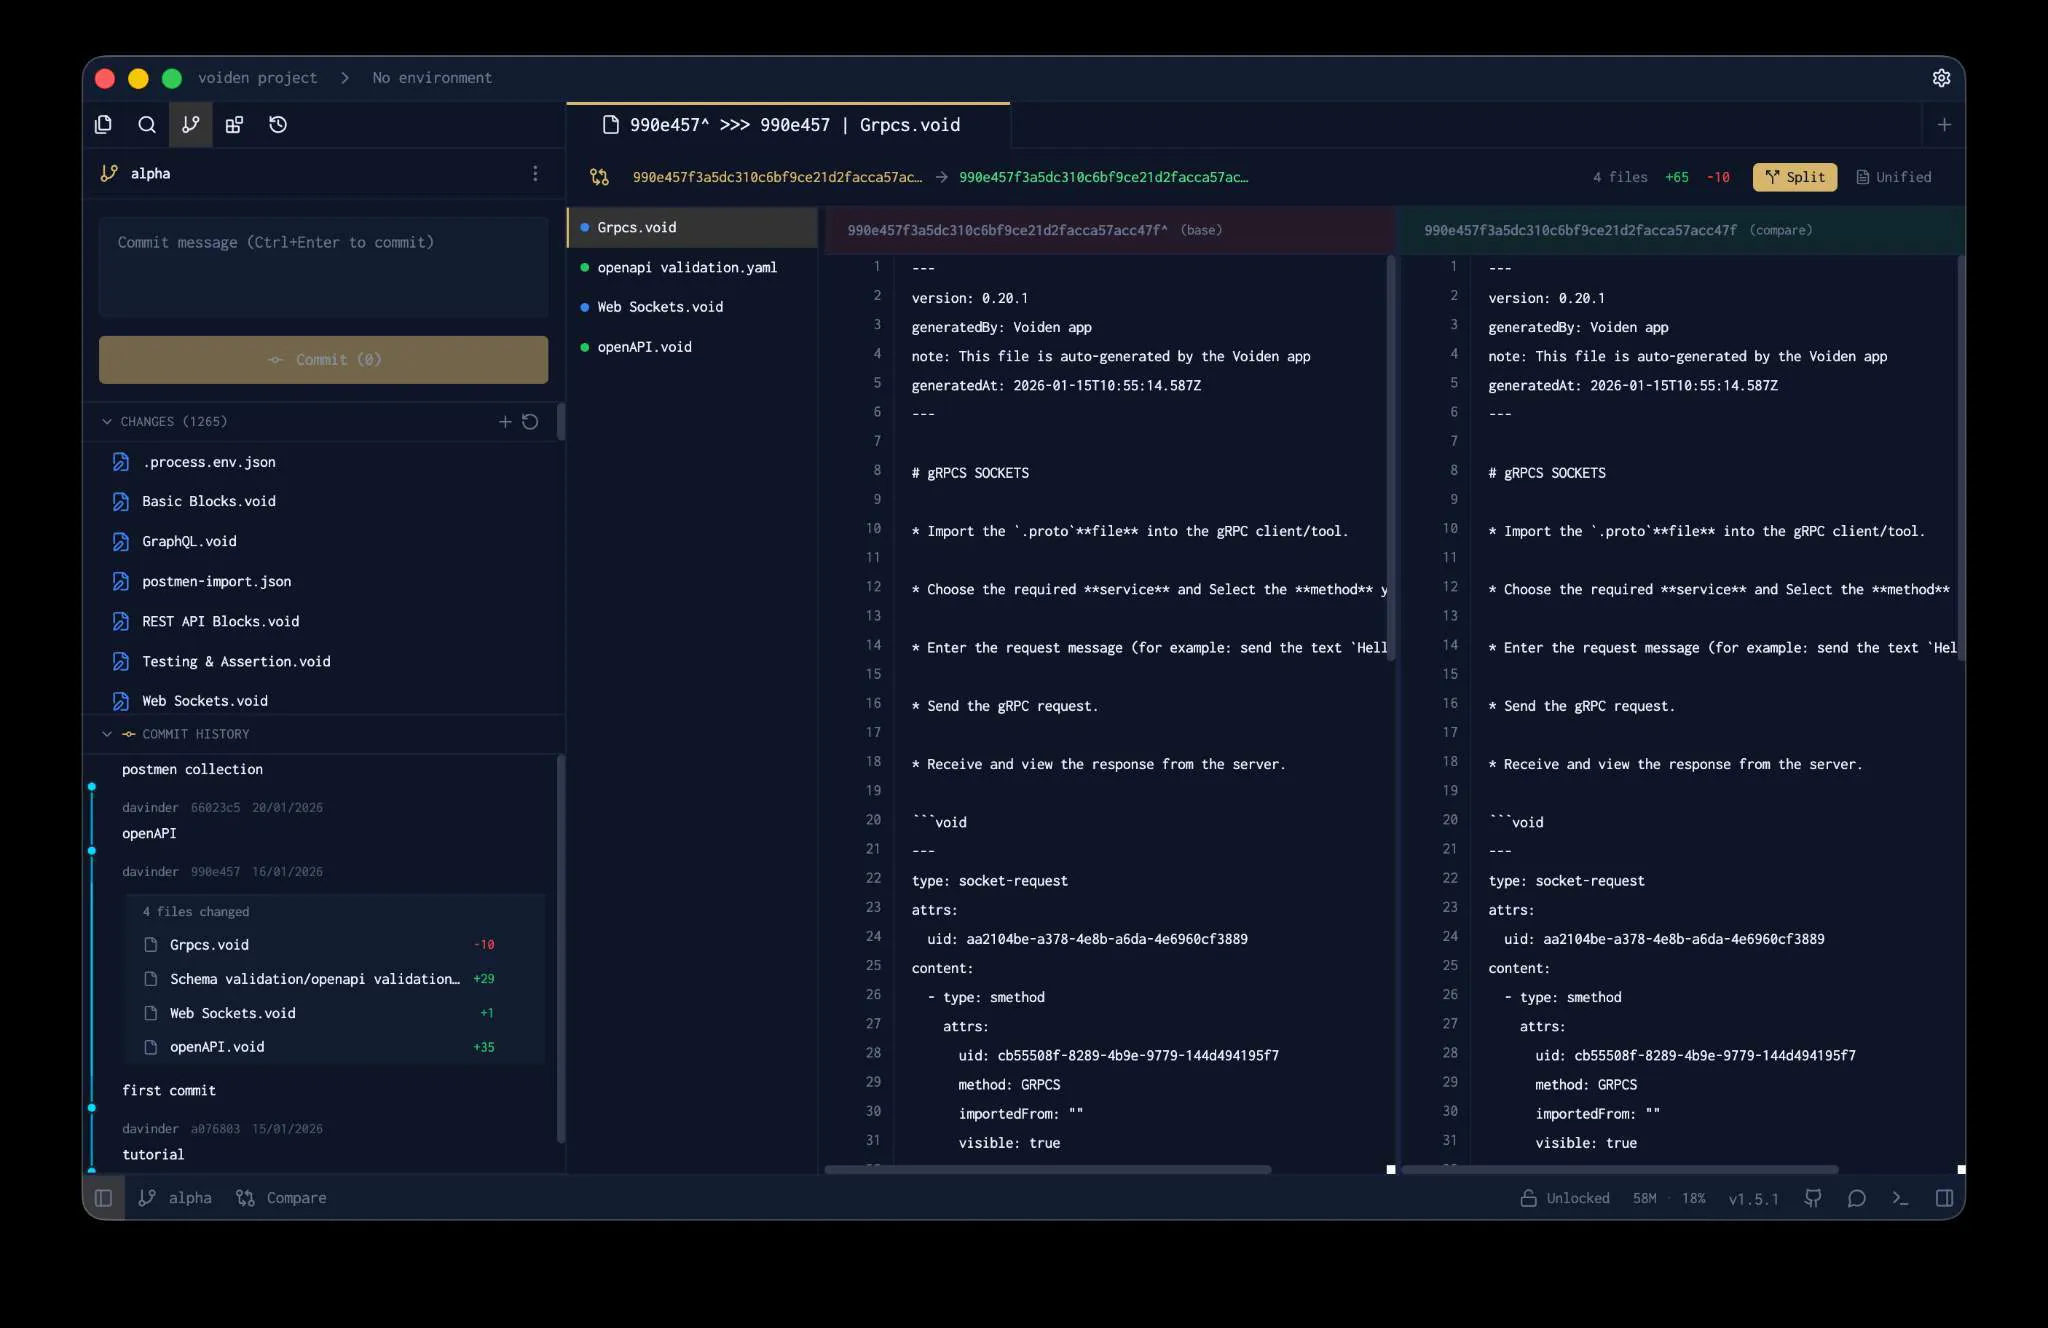Viewport: 2048px width, 1328px height.
Task: Open openAPI.void under 4 files changed
Action: pyautogui.click(x=336, y=1047)
